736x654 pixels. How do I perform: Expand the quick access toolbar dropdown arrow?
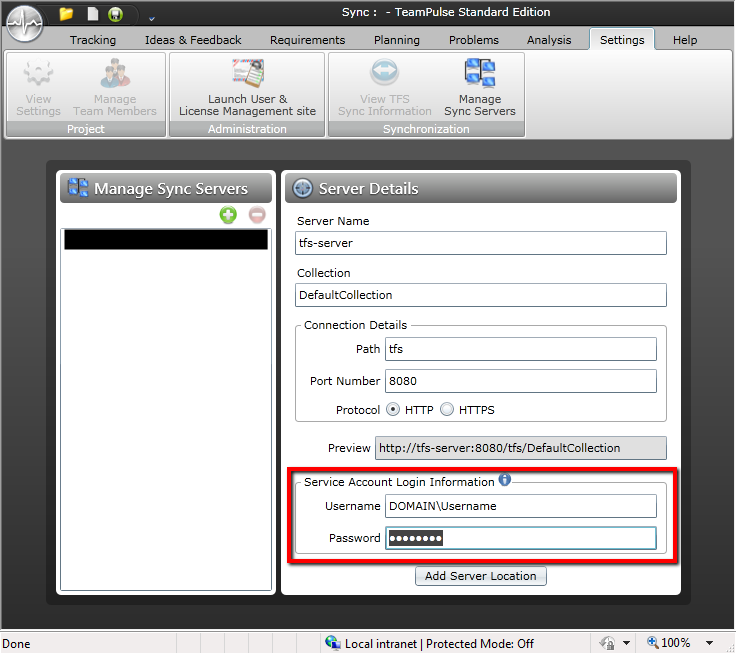point(152,19)
